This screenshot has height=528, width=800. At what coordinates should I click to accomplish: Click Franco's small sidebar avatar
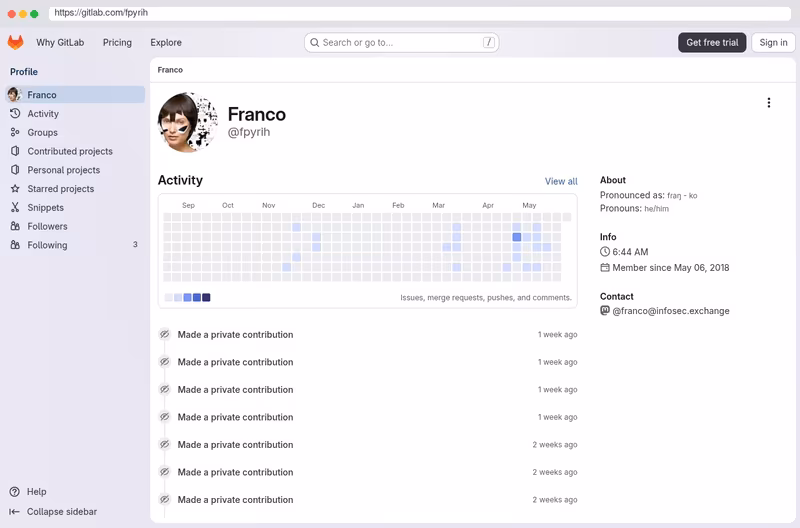point(14,94)
